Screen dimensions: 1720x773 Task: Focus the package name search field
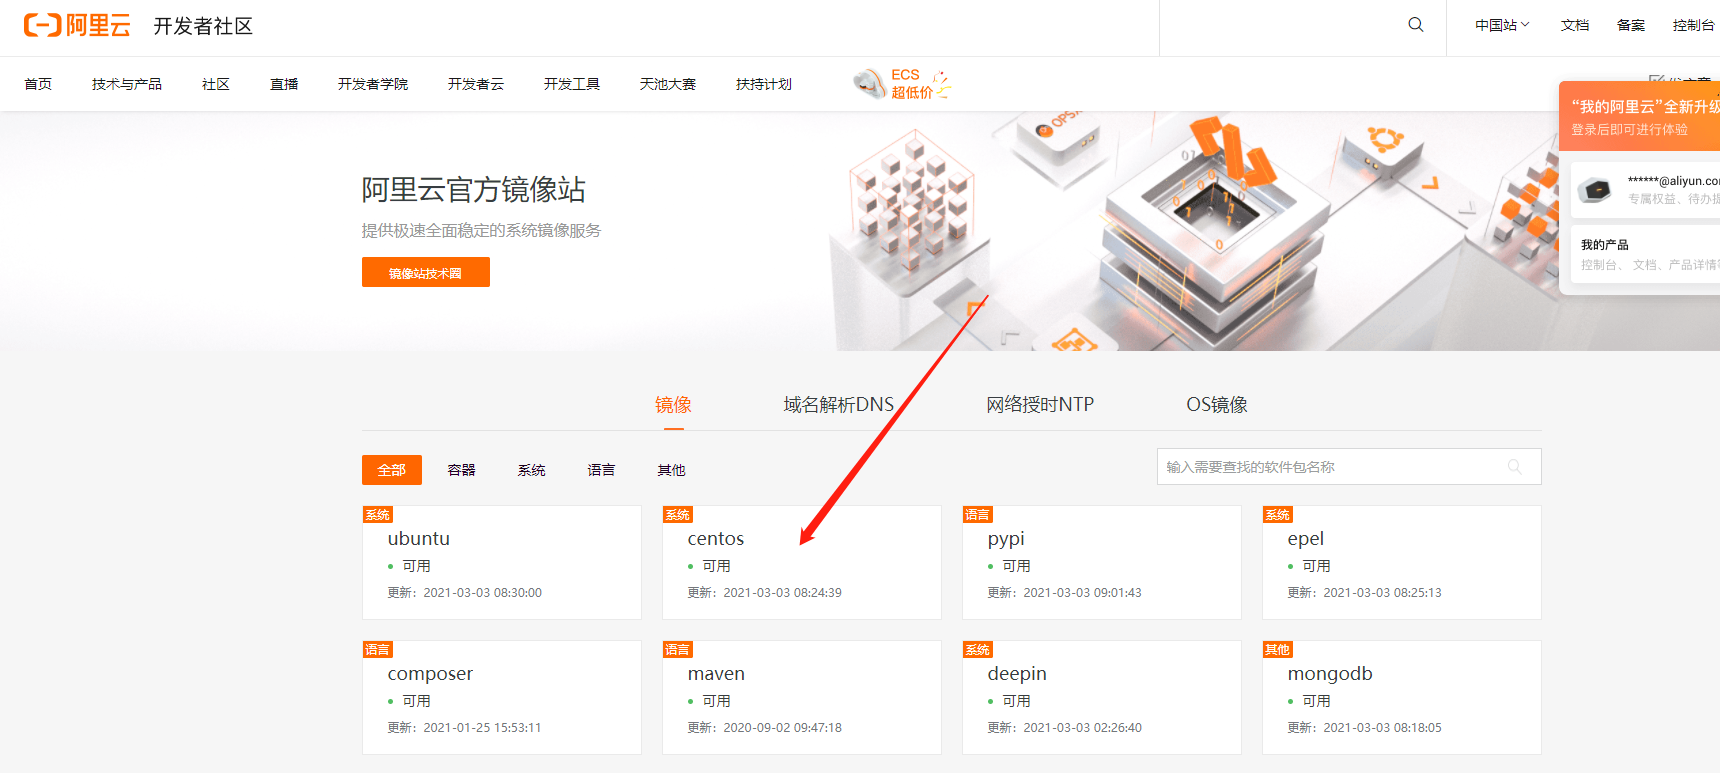tap(1349, 467)
